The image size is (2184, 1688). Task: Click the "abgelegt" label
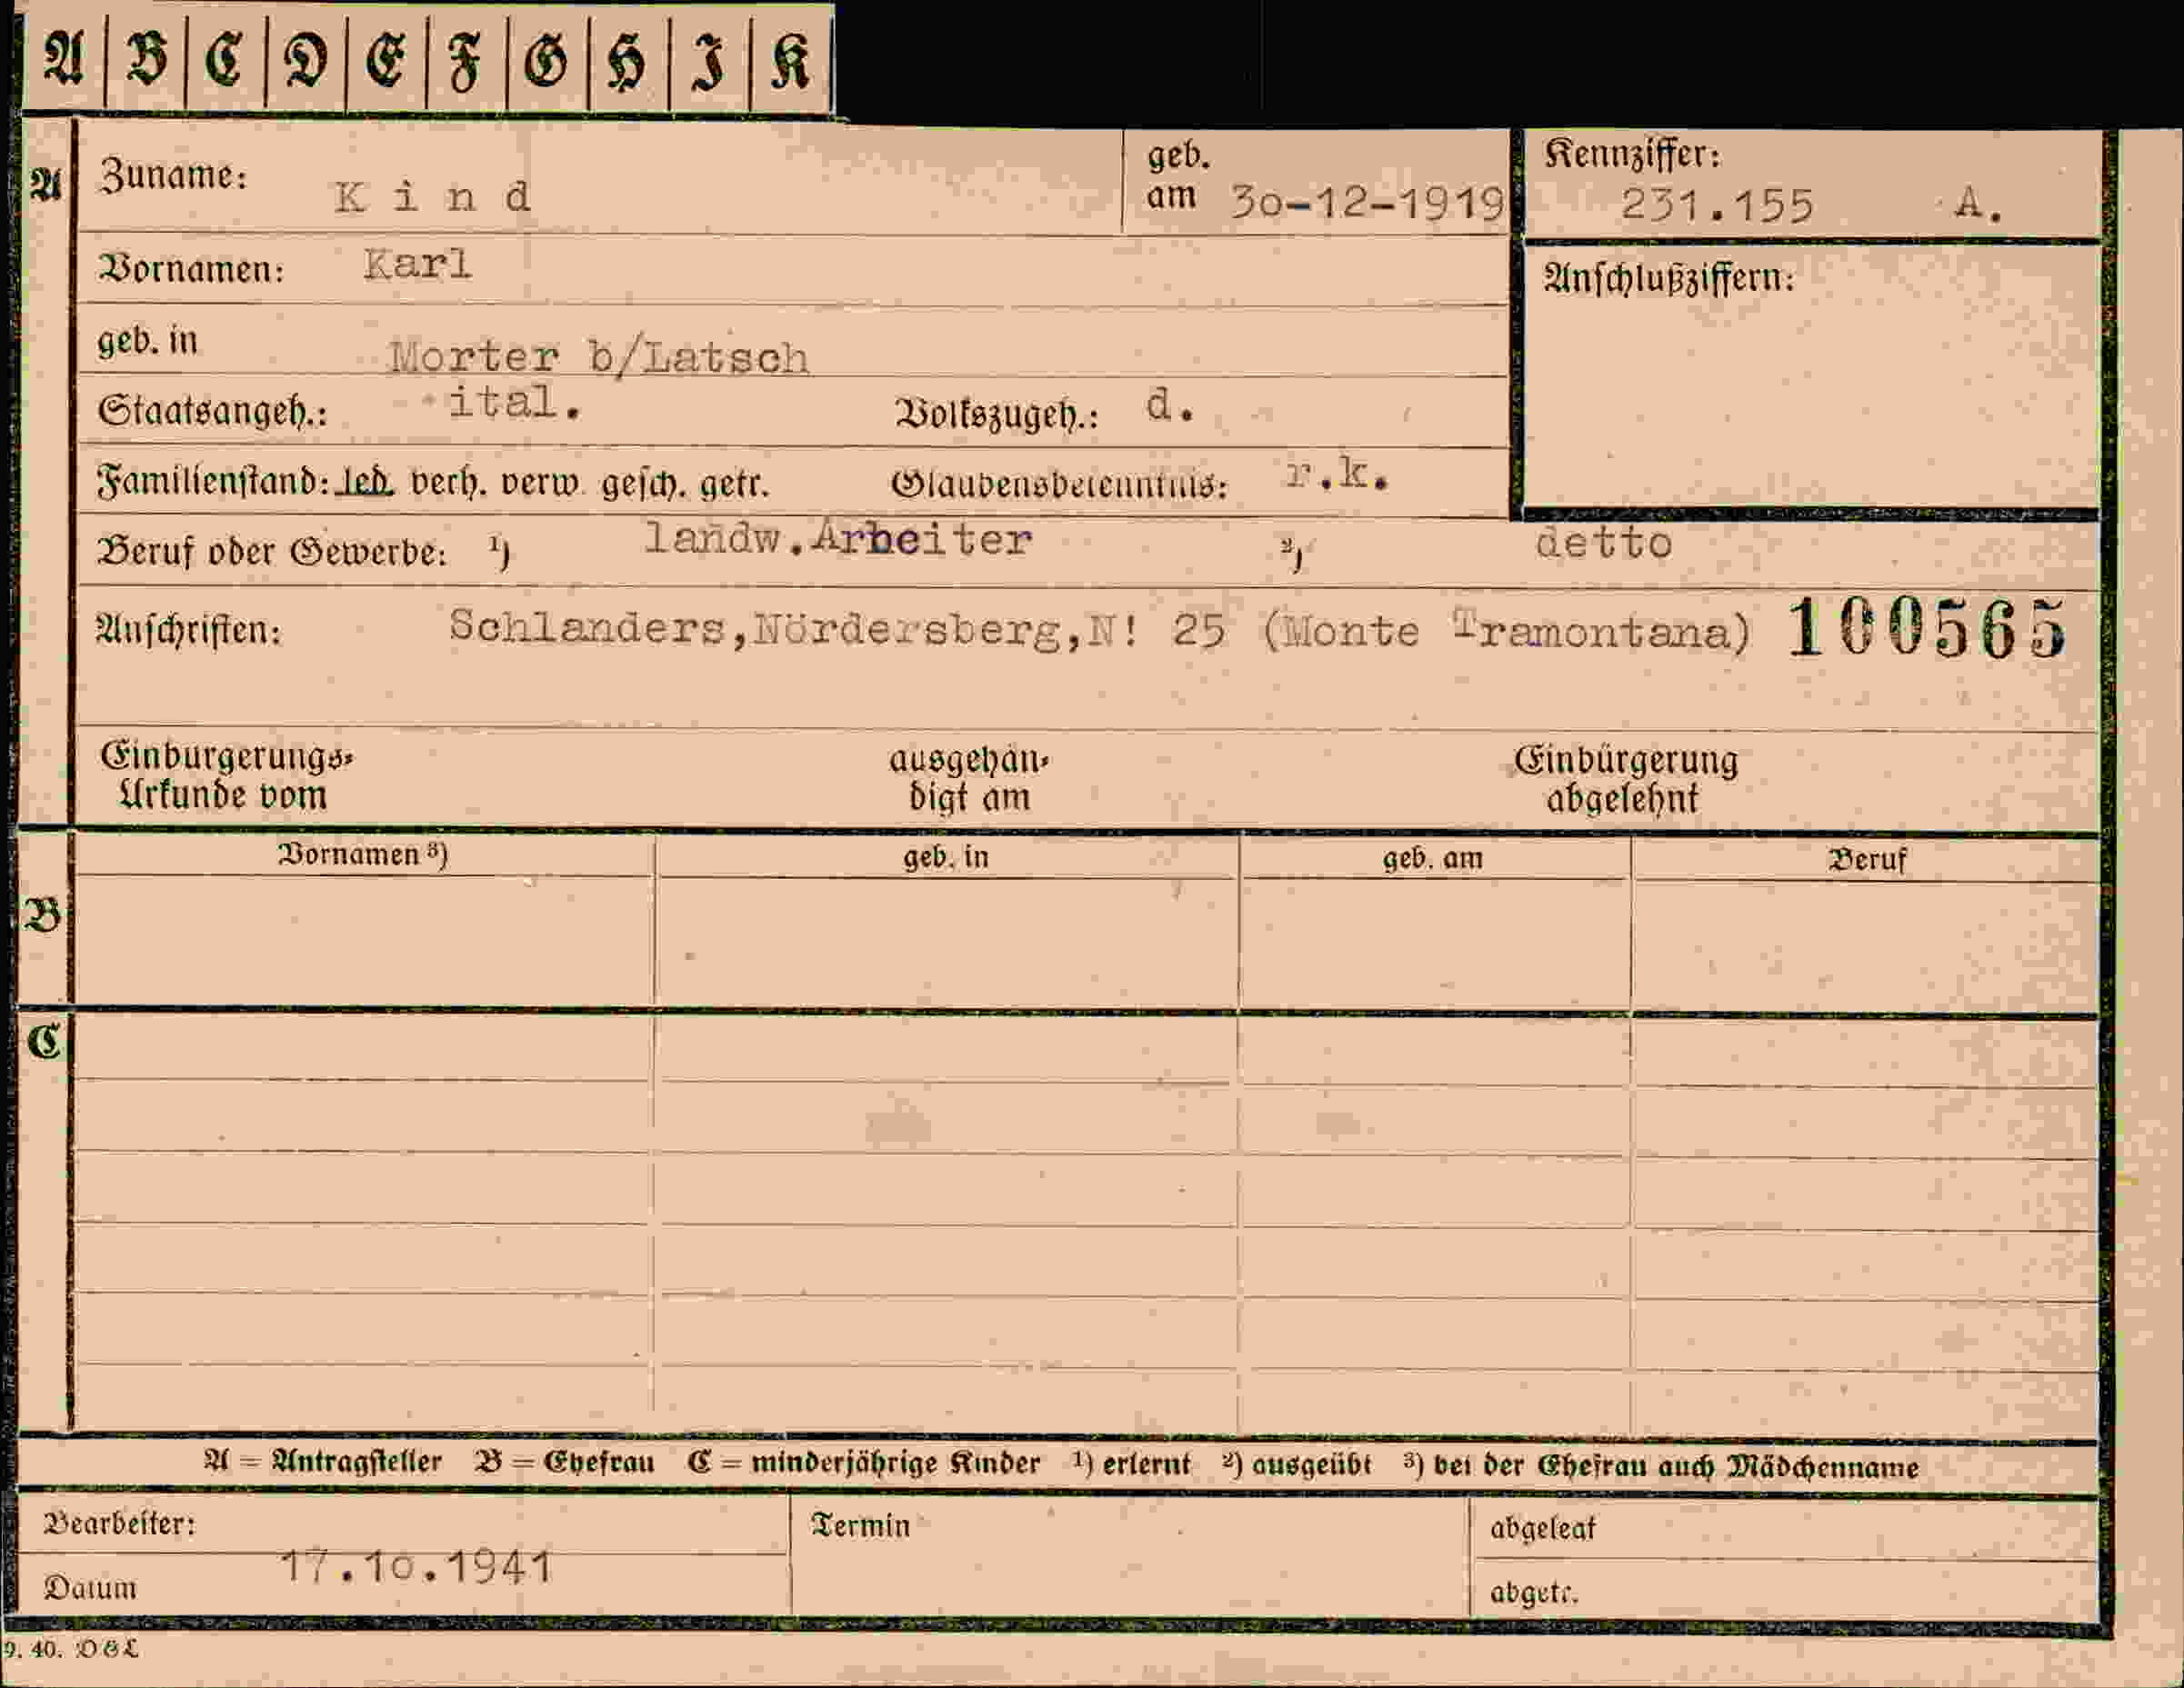point(1542,1529)
